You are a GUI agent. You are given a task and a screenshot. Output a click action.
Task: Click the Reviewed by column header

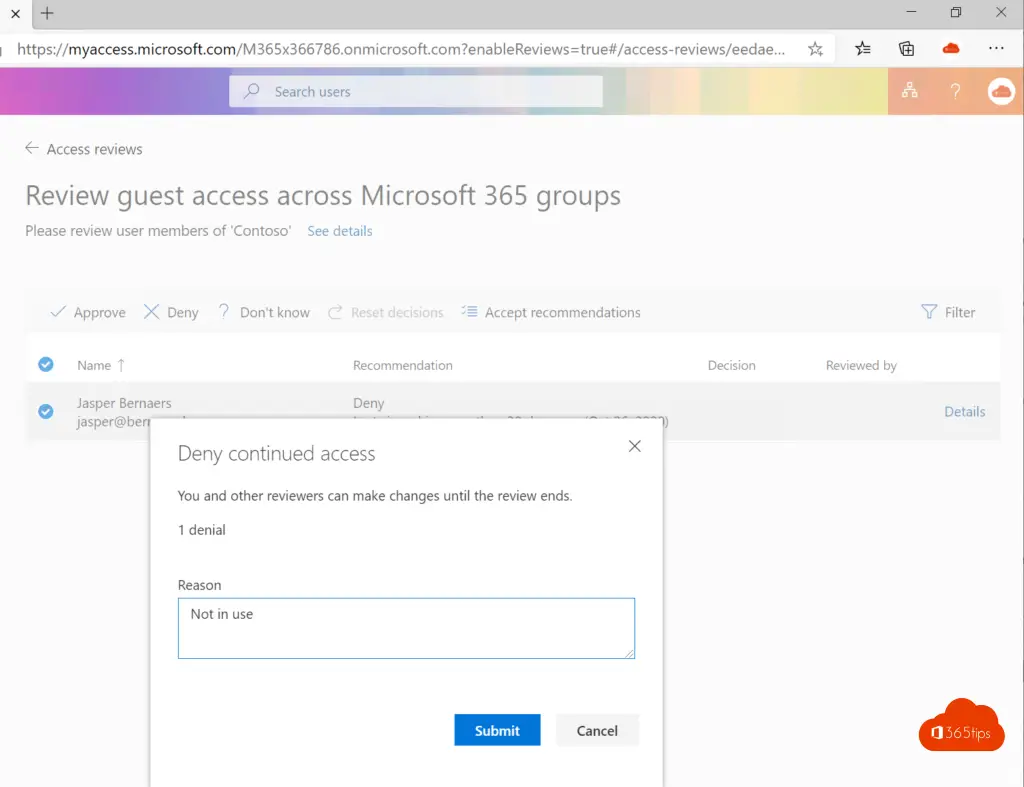(861, 365)
